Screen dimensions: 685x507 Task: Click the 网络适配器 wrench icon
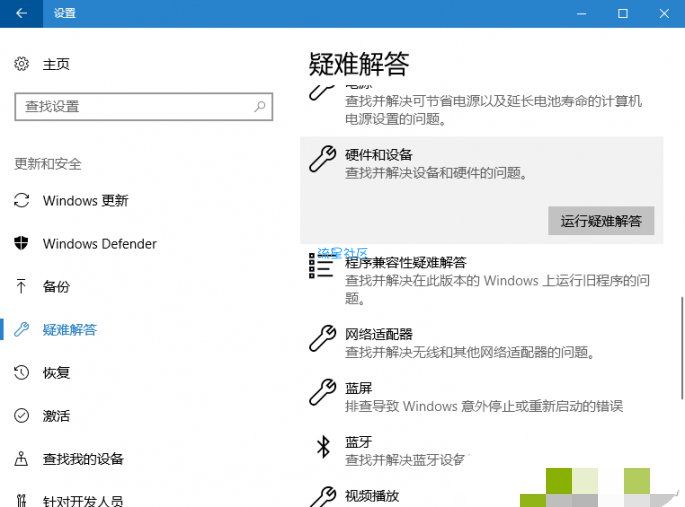coord(322,338)
